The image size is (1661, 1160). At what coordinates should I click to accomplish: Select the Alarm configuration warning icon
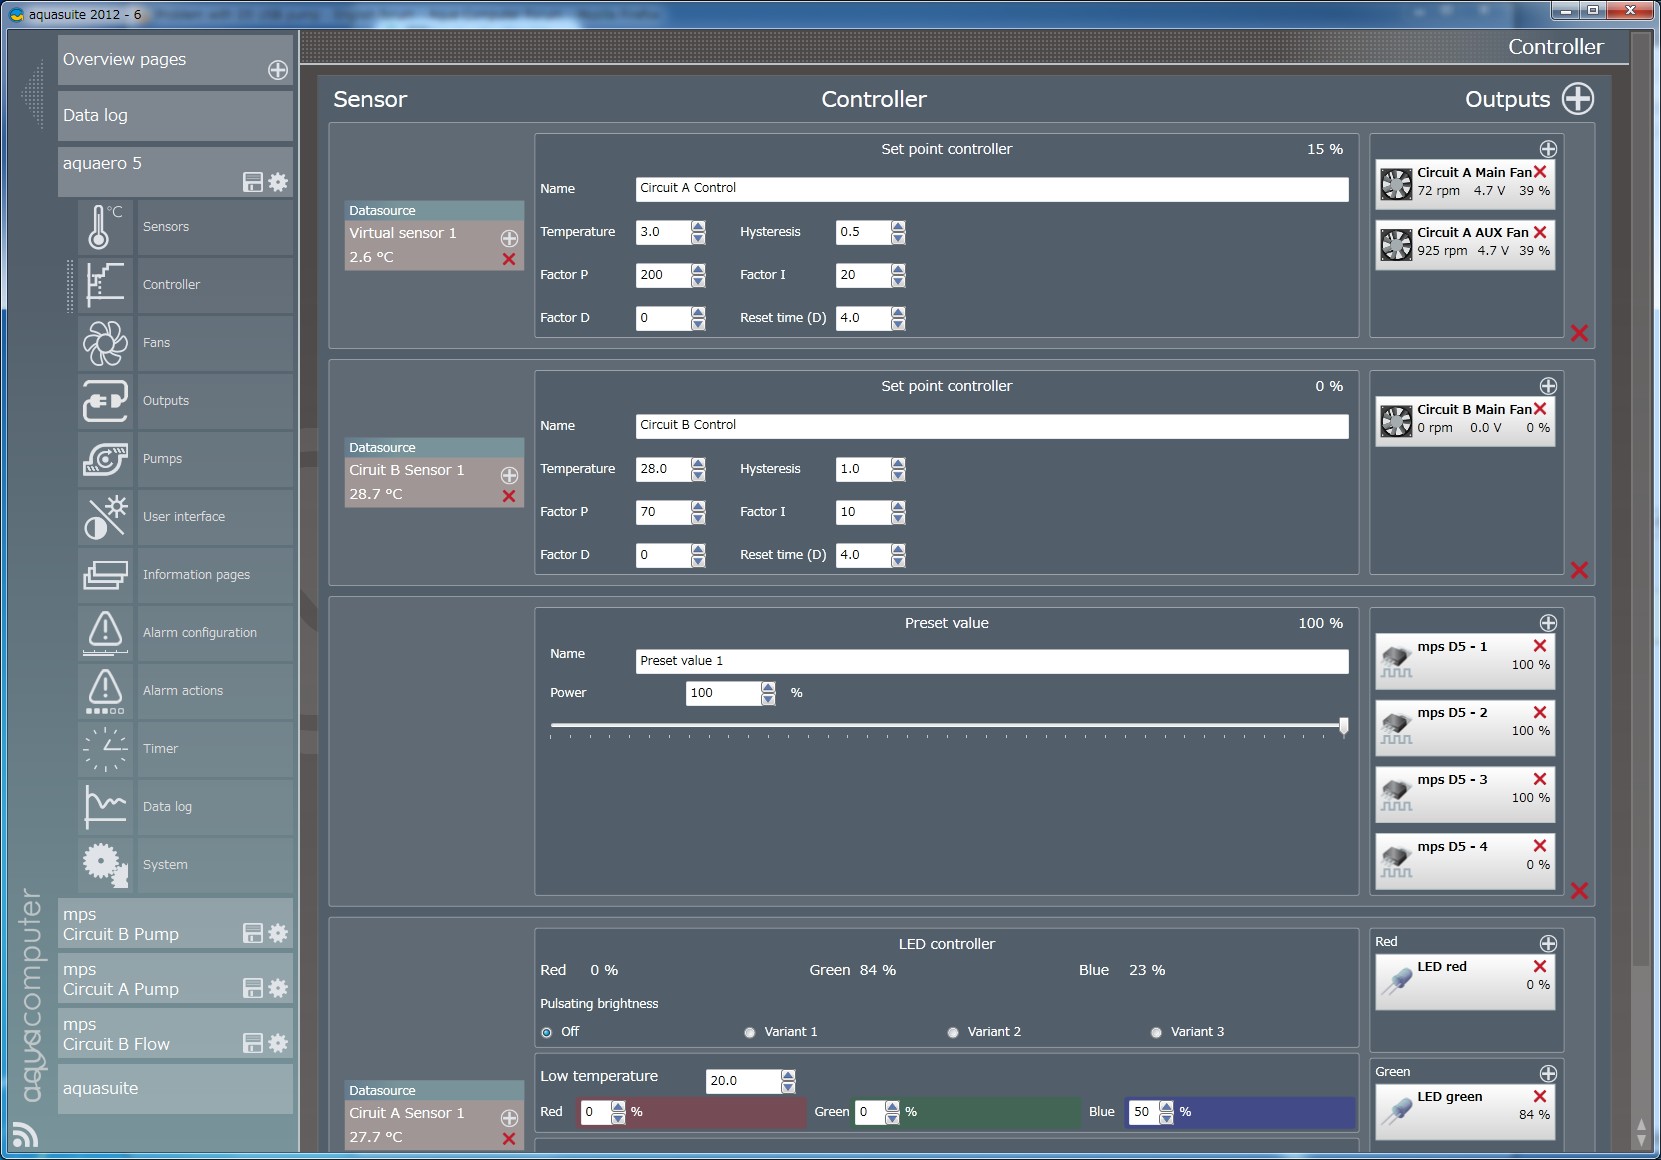tap(105, 633)
